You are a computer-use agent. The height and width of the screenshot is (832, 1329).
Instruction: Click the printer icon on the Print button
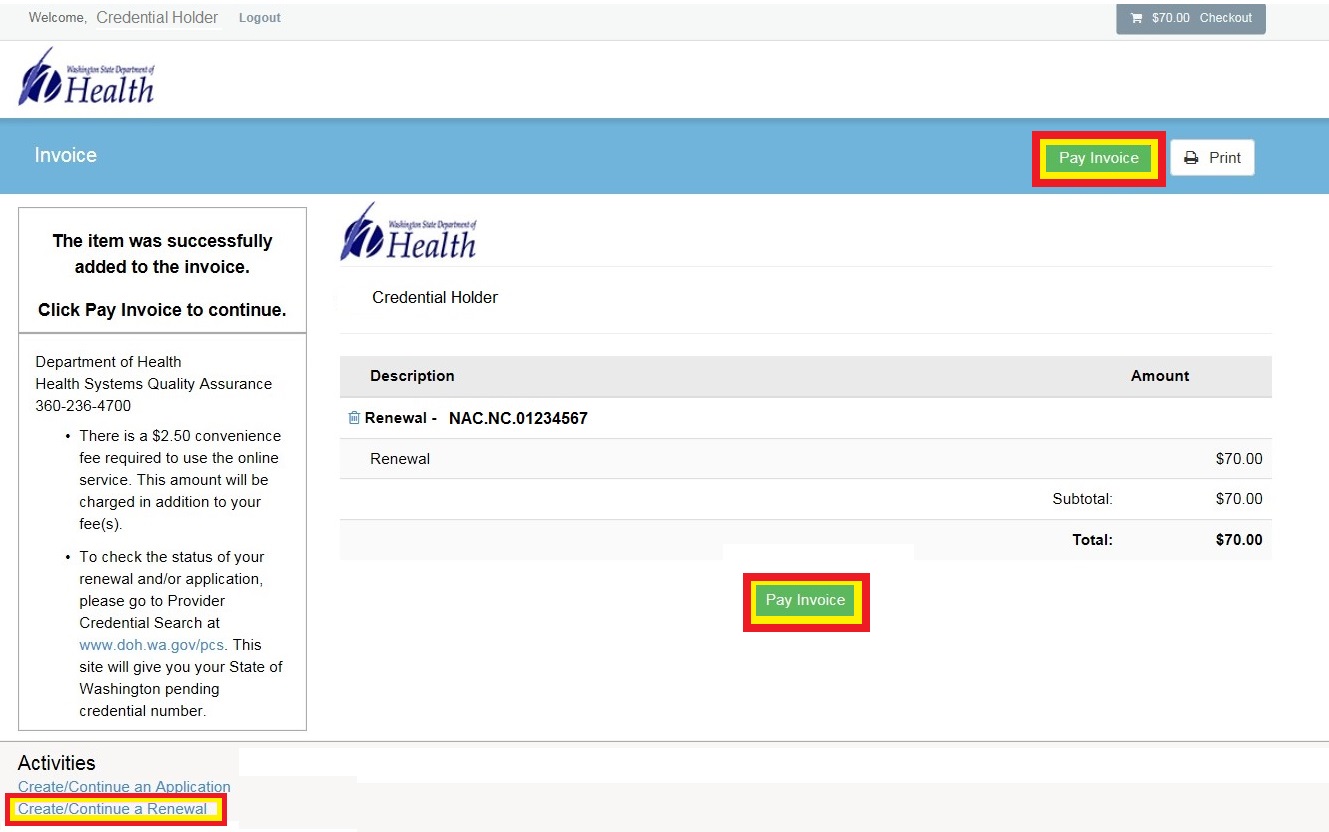[1191, 158]
